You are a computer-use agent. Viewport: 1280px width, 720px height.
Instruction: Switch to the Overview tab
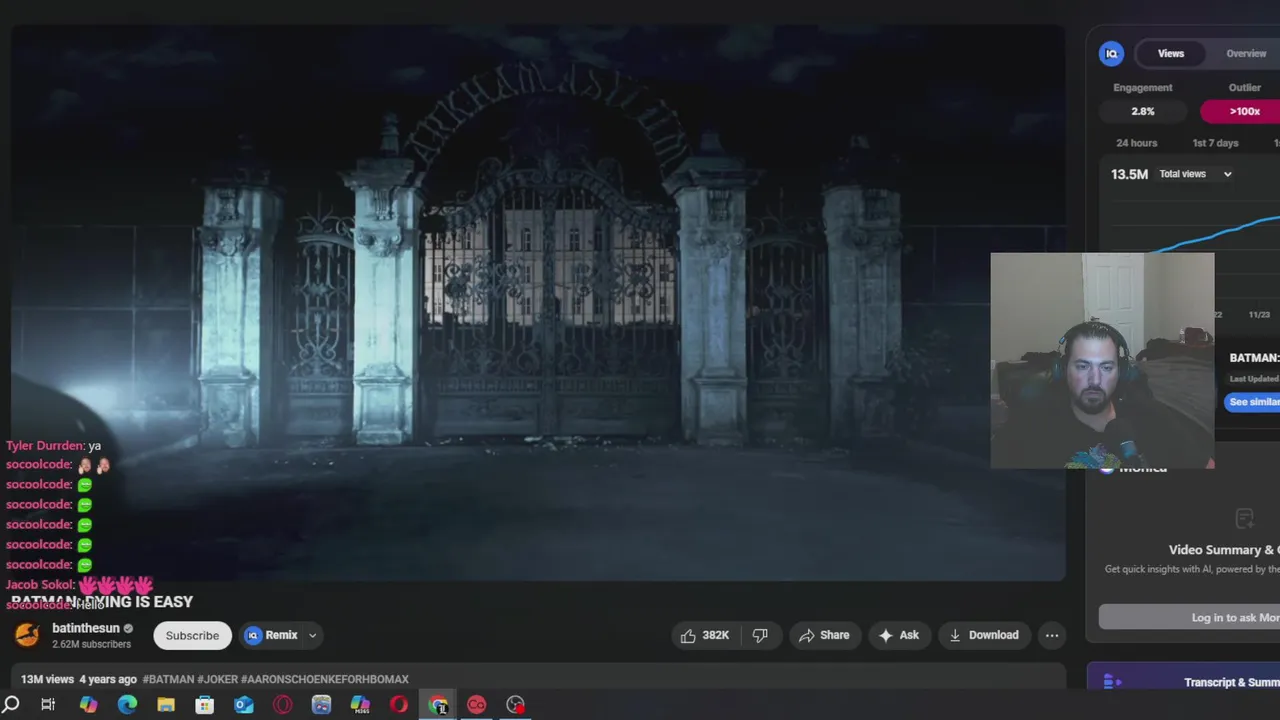click(1246, 54)
